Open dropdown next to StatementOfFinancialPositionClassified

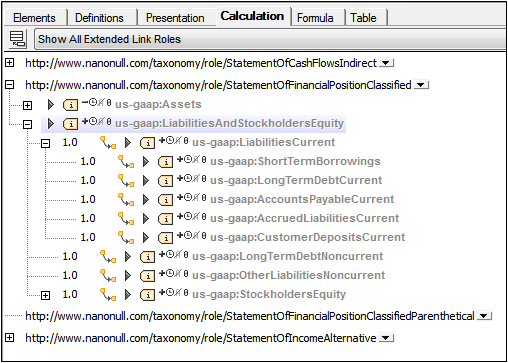tap(421, 85)
